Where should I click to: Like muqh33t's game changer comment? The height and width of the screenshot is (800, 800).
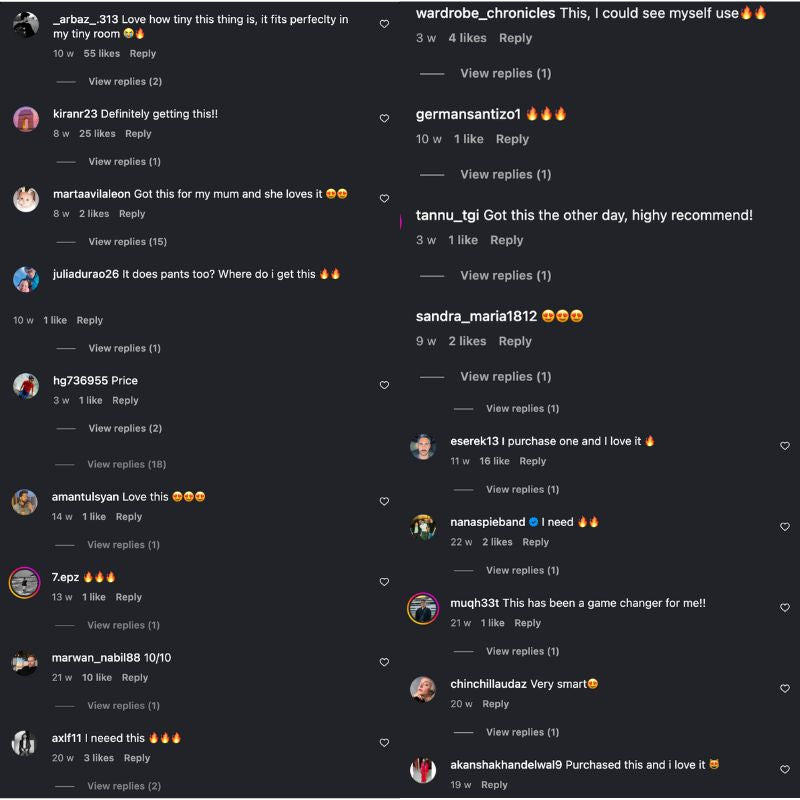pyautogui.click(x=784, y=608)
